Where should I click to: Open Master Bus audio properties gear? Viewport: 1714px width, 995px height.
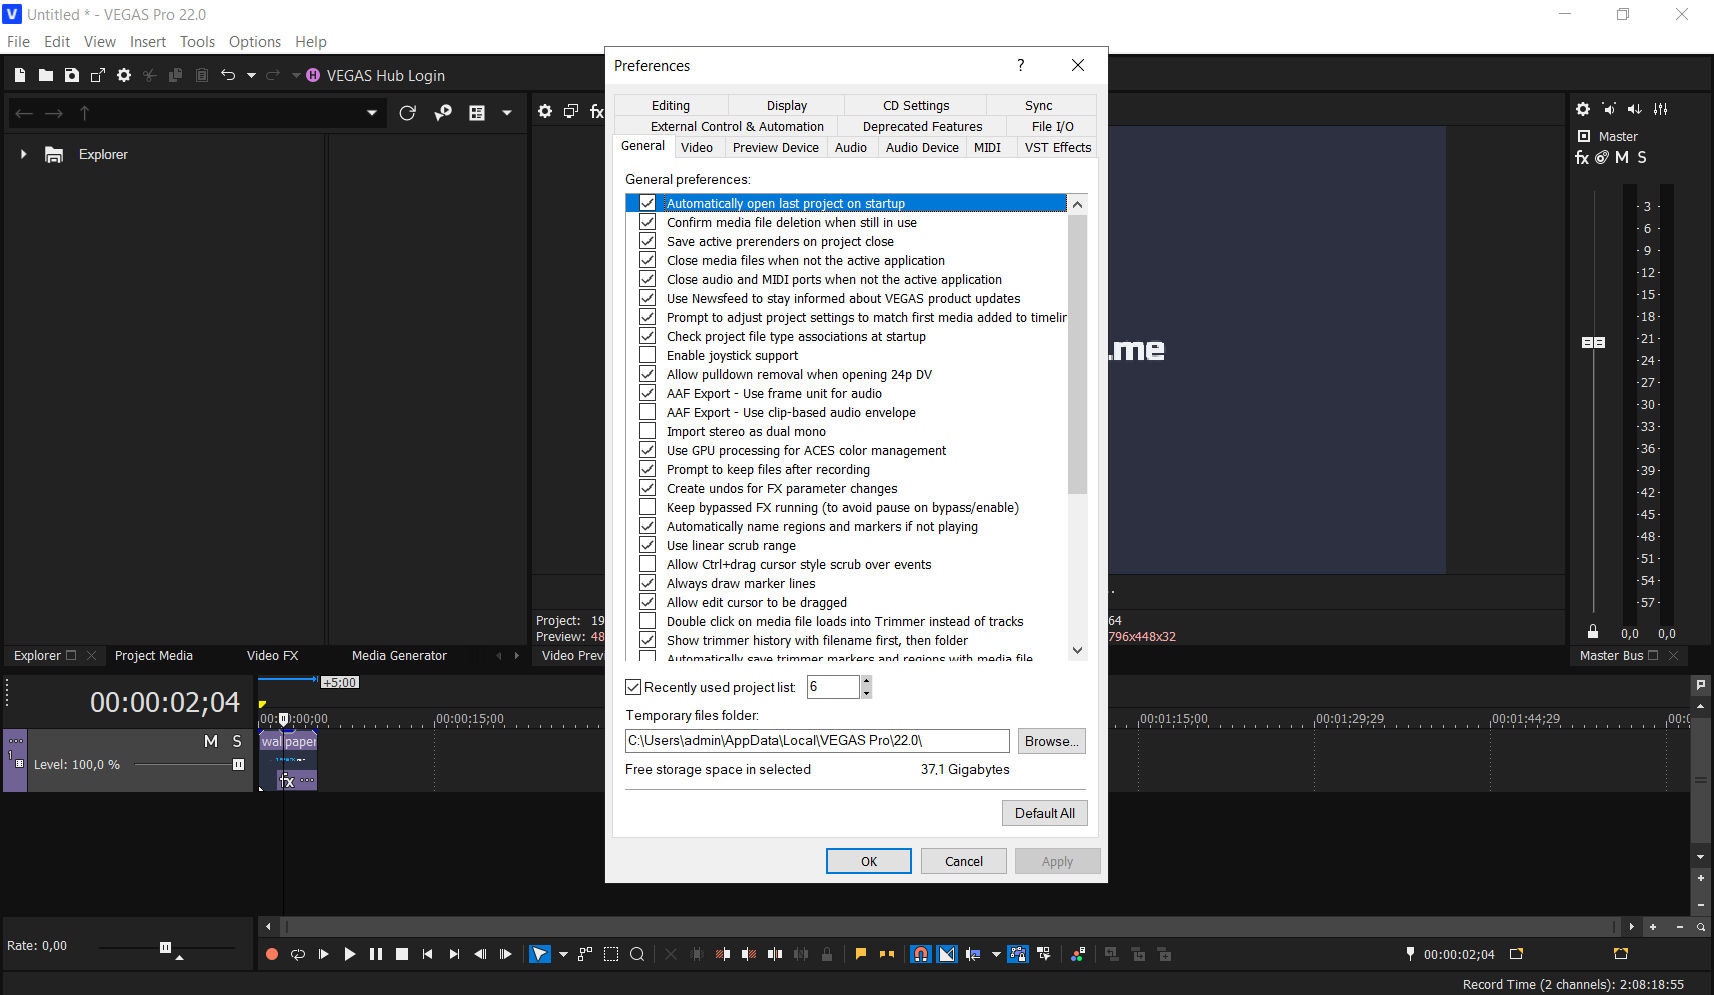coord(1583,109)
